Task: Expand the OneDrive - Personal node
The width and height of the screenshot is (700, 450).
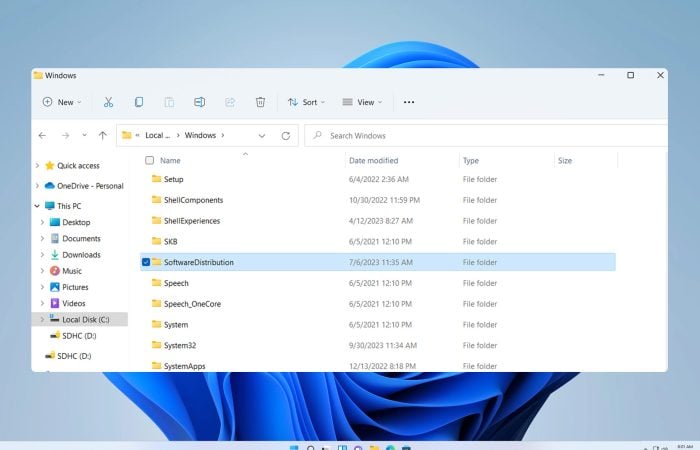Action: point(37,186)
